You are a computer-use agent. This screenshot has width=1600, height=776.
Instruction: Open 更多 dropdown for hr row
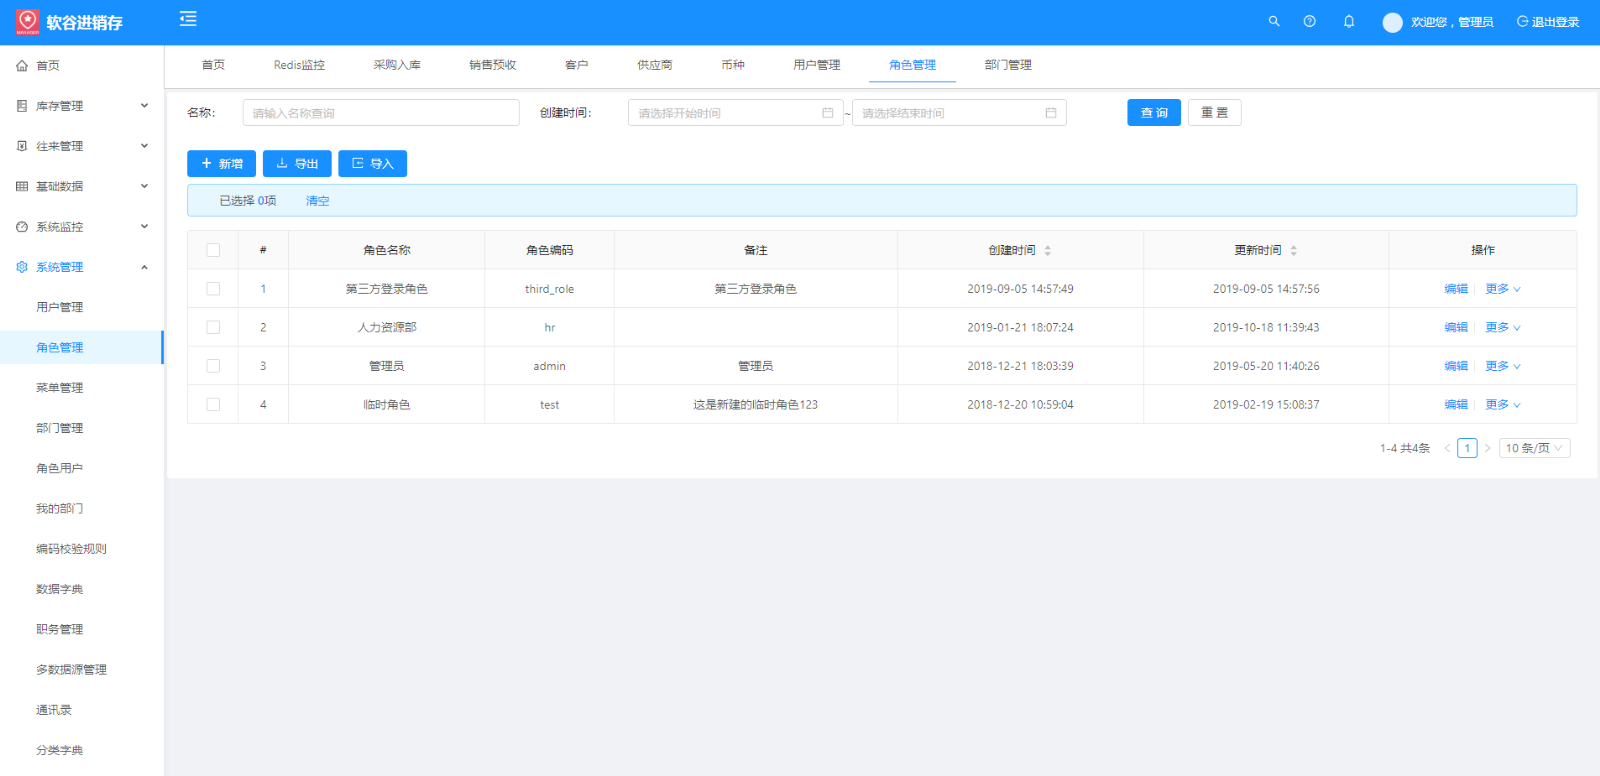click(1503, 327)
